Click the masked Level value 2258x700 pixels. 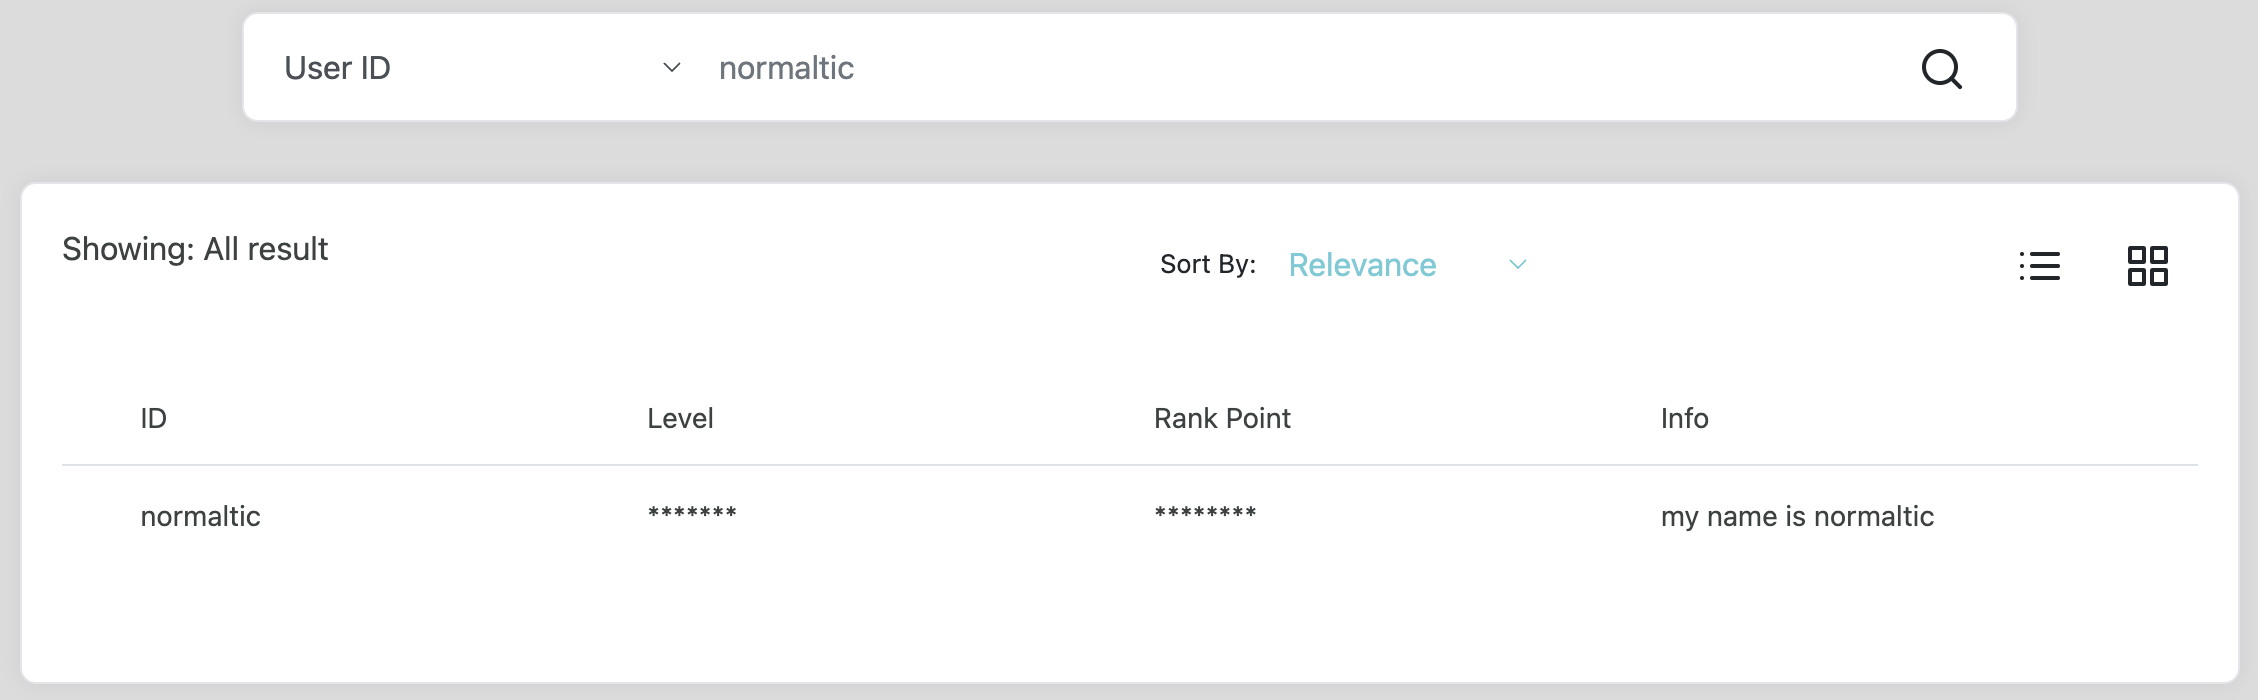692,514
